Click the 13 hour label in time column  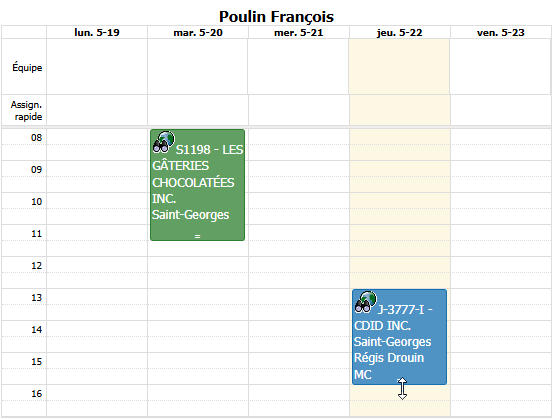[x=36, y=297]
